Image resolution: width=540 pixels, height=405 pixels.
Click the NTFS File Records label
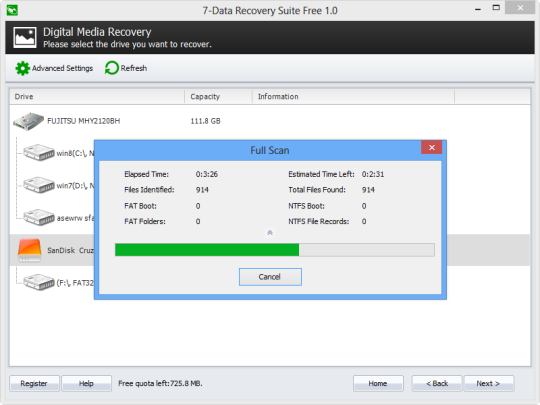click(319, 221)
